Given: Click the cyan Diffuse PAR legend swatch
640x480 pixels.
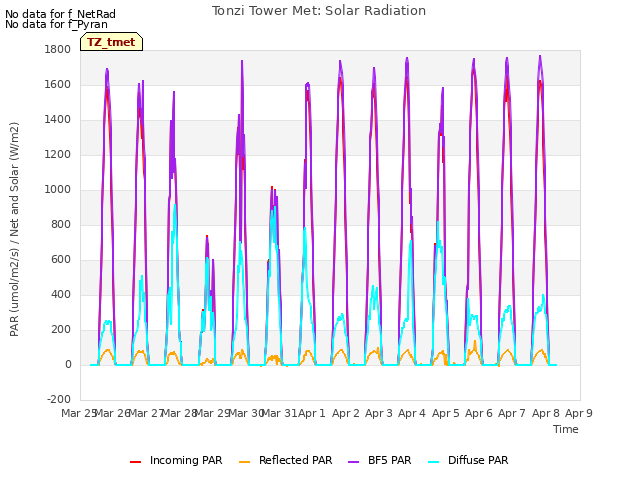Looking at the screenshot, I should [x=434, y=461].
